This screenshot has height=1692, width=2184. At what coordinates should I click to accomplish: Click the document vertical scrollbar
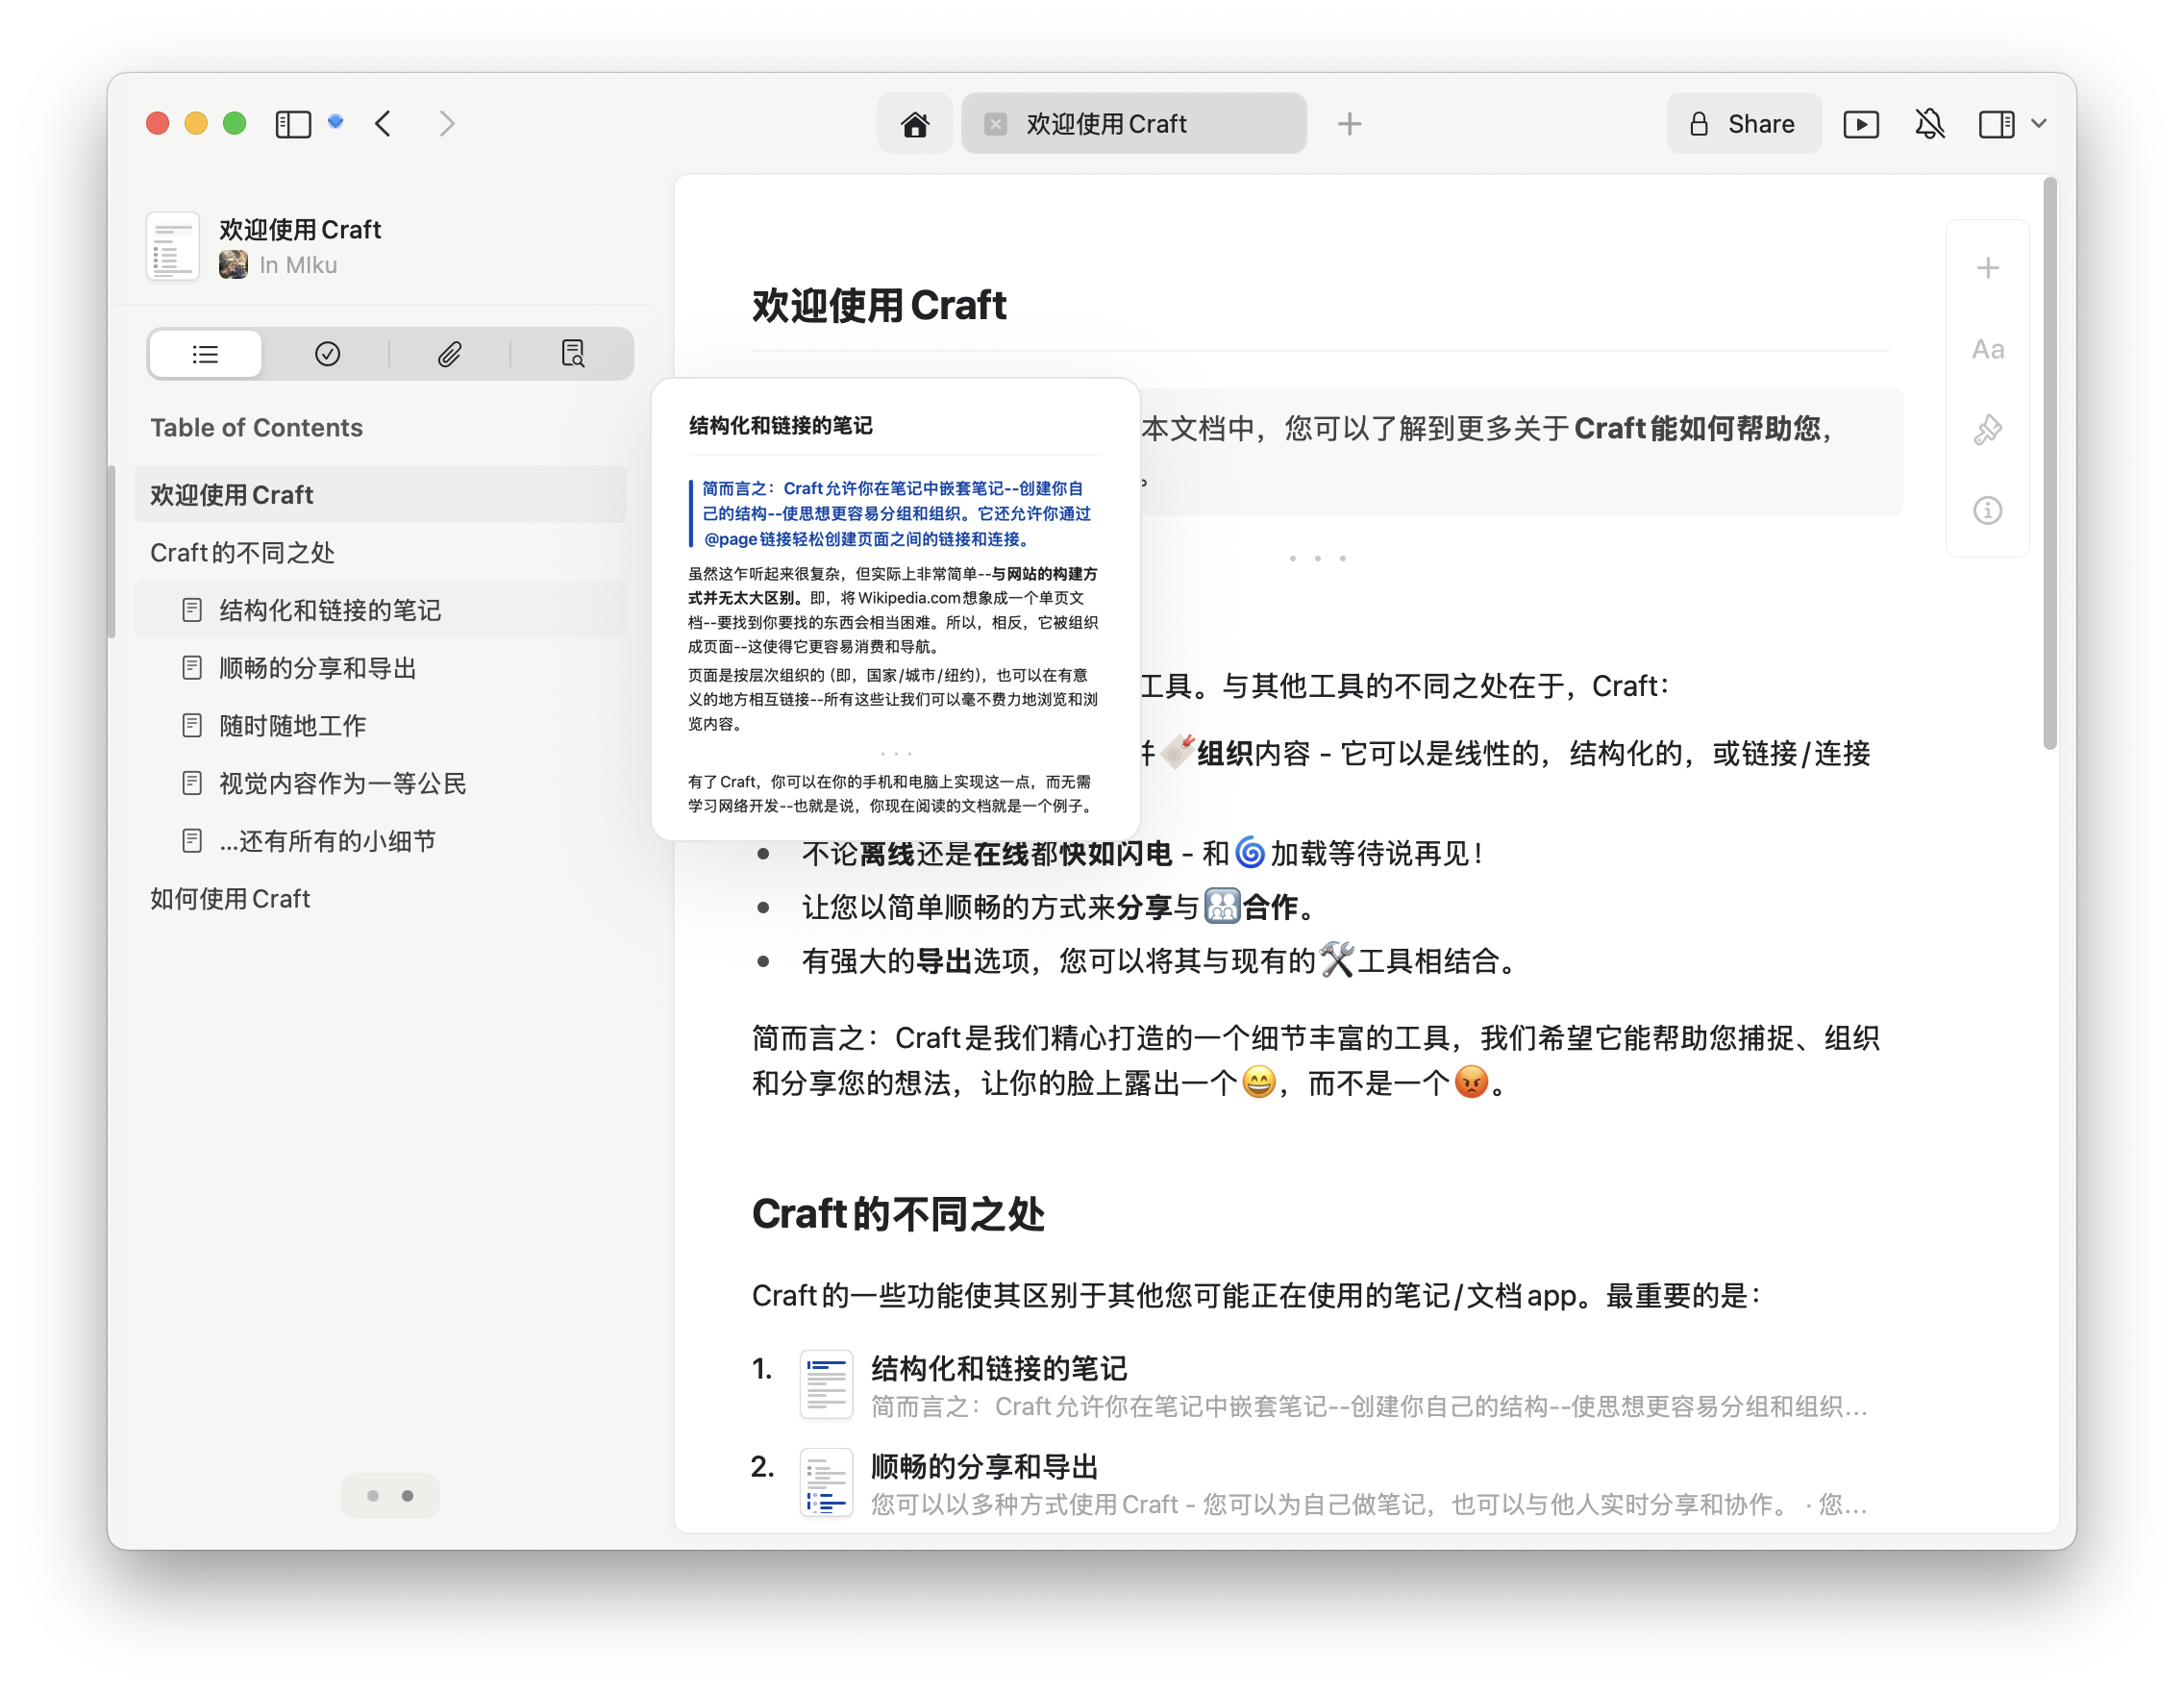pyautogui.click(x=2050, y=463)
